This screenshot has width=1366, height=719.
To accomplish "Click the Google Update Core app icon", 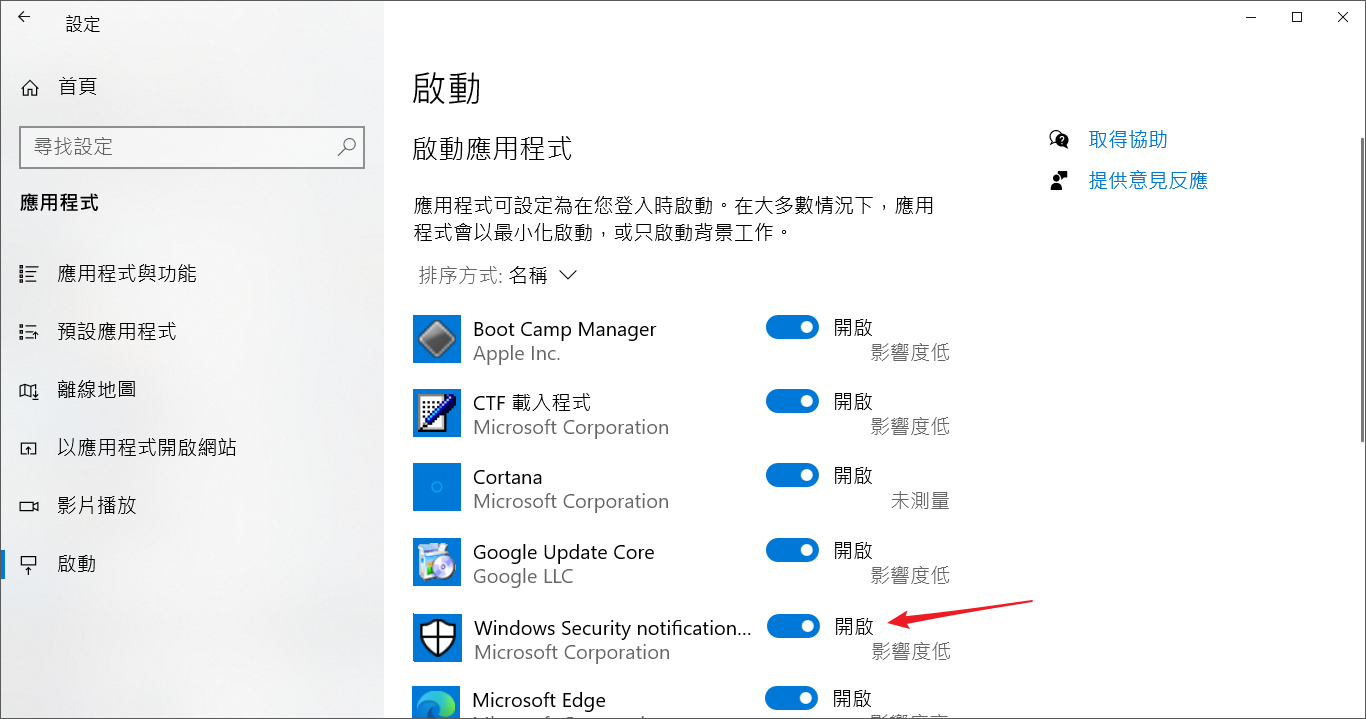I will 437,562.
